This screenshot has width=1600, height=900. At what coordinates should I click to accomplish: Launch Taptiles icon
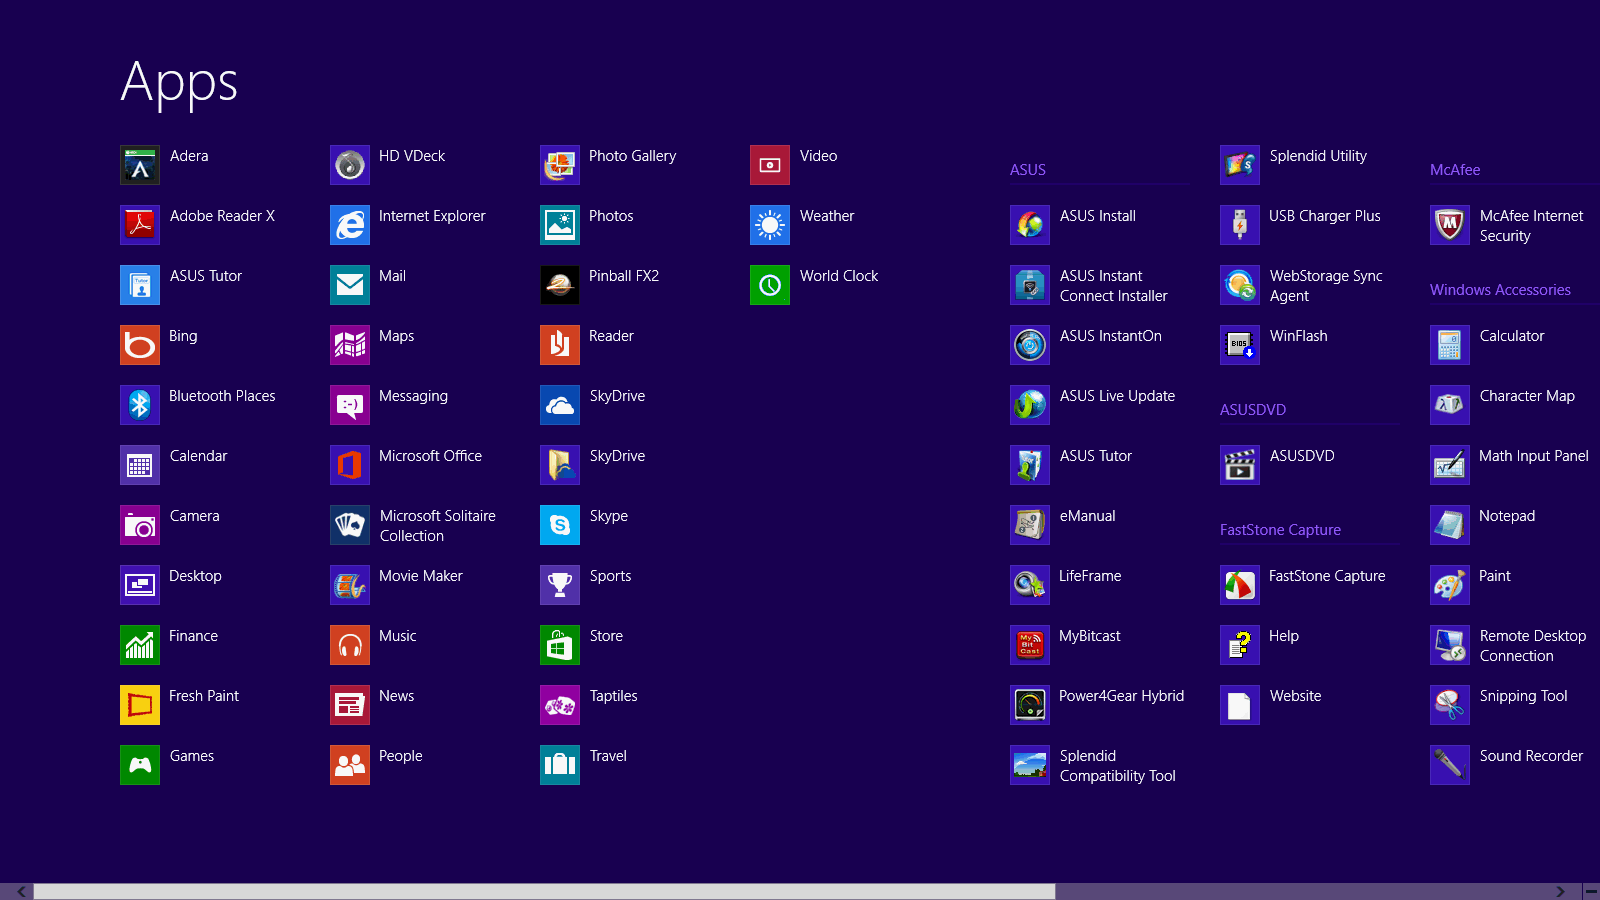[x=560, y=705]
